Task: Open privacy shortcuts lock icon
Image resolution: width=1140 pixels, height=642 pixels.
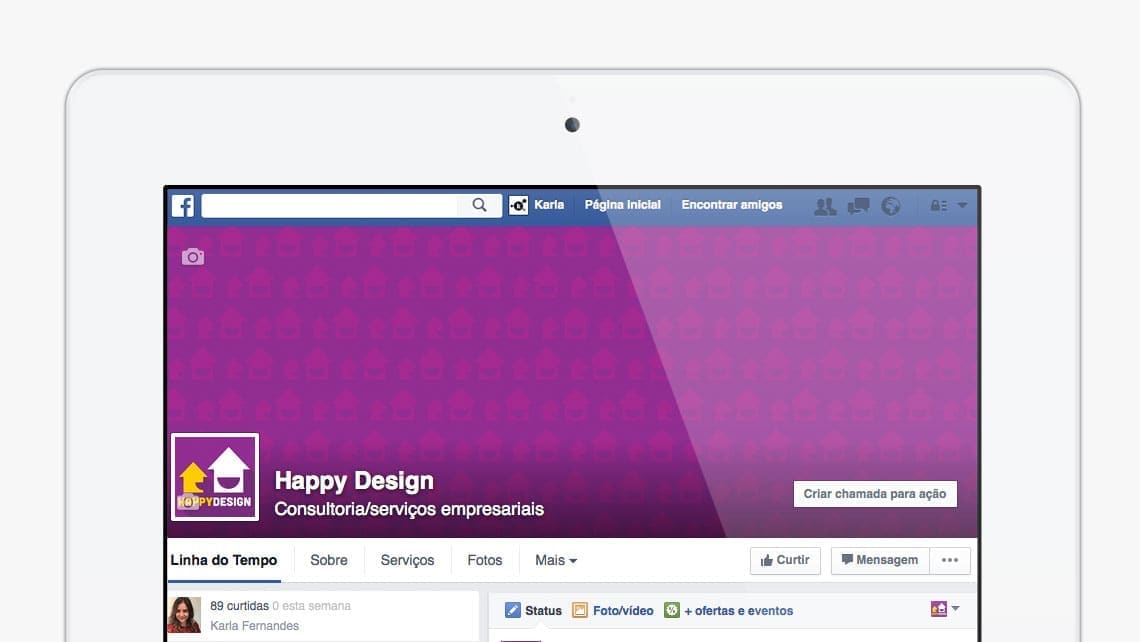Action: pyautogui.click(x=939, y=206)
